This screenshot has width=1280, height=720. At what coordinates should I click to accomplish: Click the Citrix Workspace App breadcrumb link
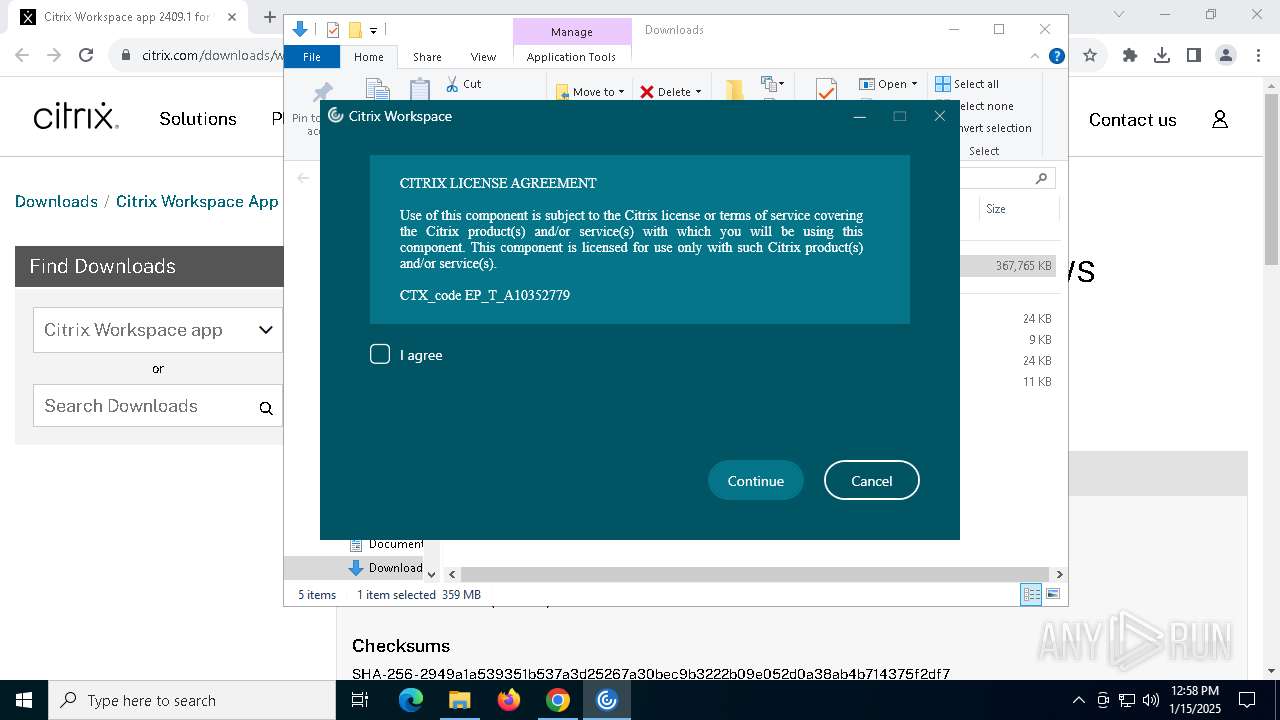click(197, 201)
